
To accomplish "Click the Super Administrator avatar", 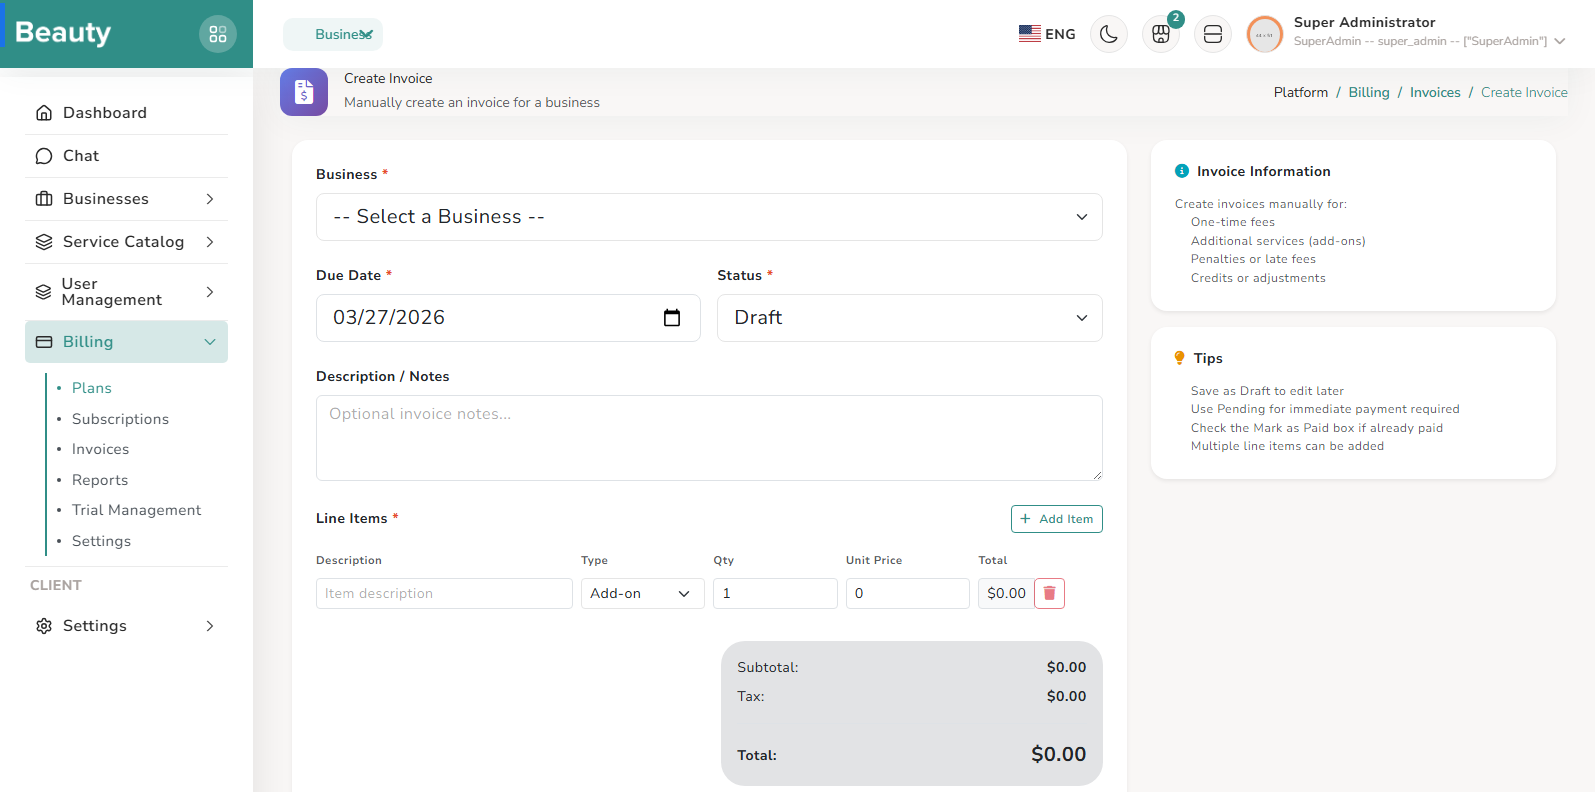I will [x=1265, y=34].
